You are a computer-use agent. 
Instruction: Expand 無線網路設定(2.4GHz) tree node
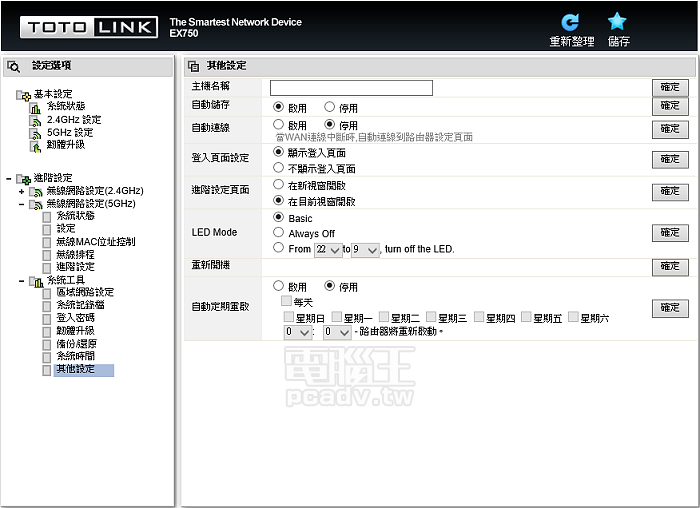coord(21,191)
